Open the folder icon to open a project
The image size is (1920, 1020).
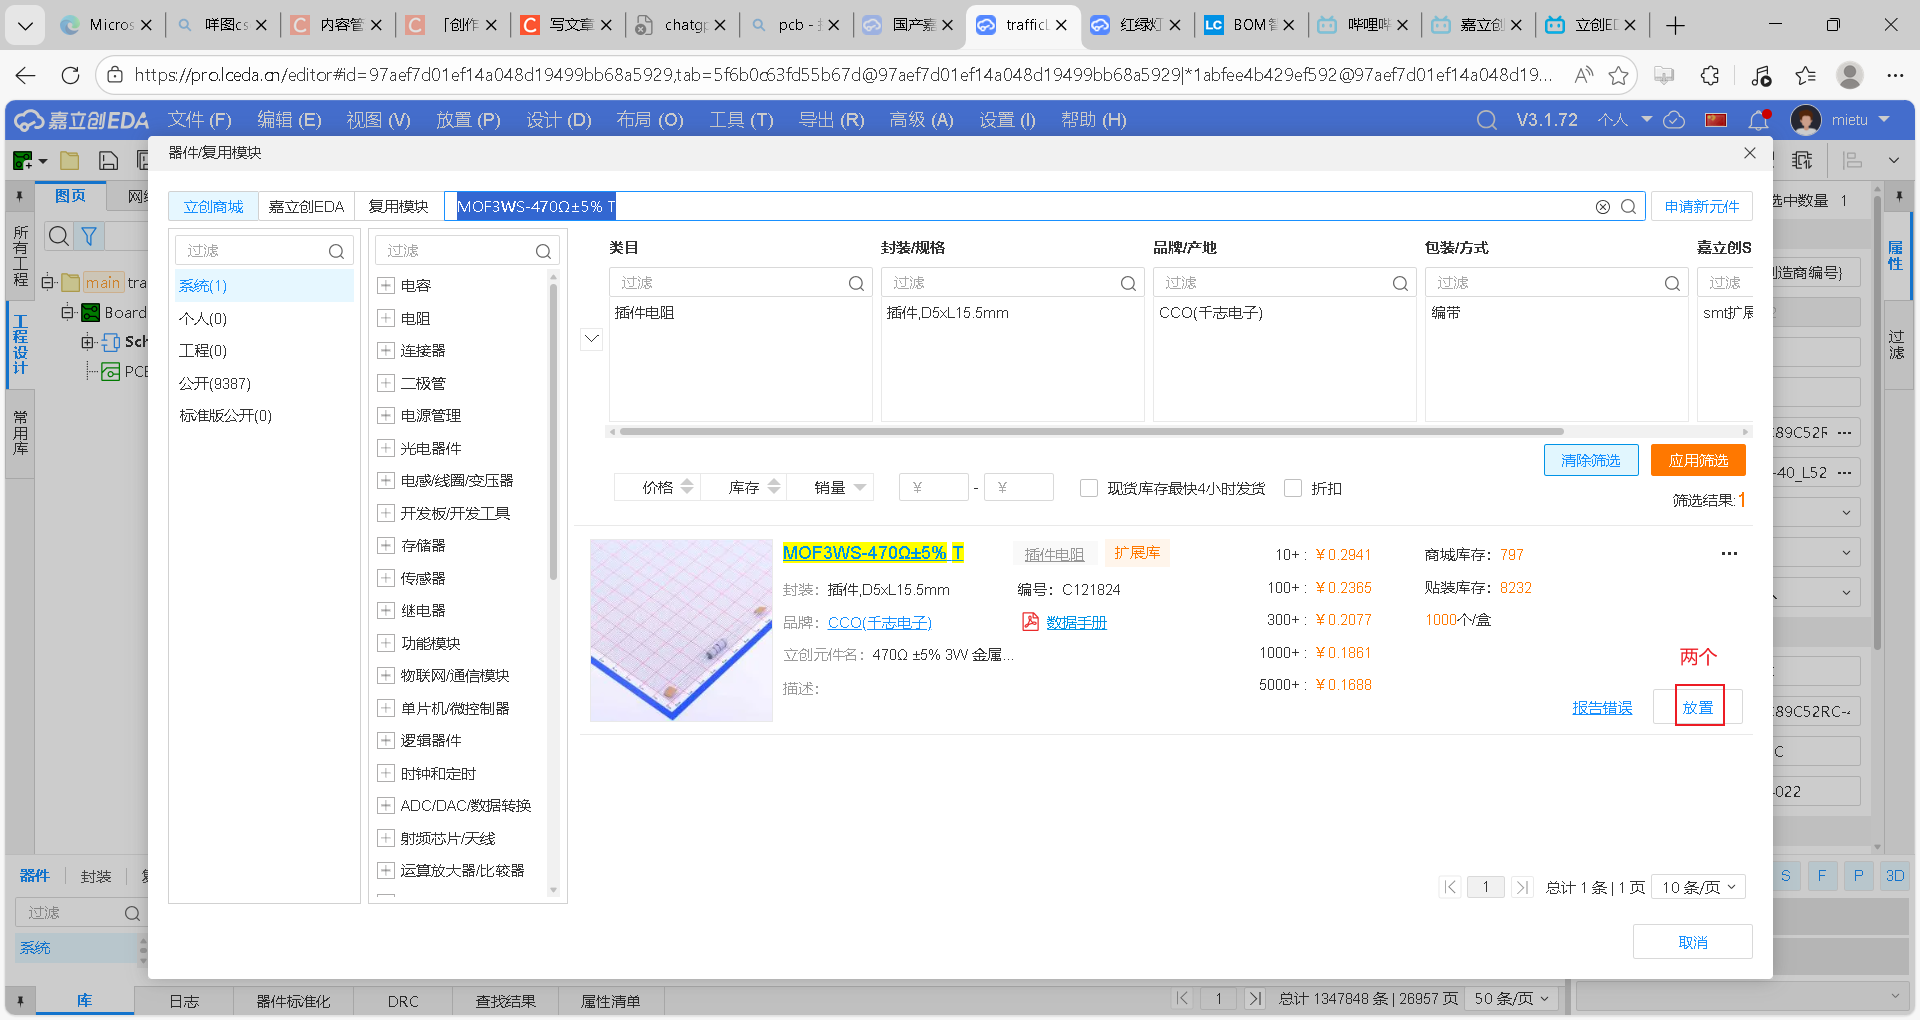[x=69, y=160]
